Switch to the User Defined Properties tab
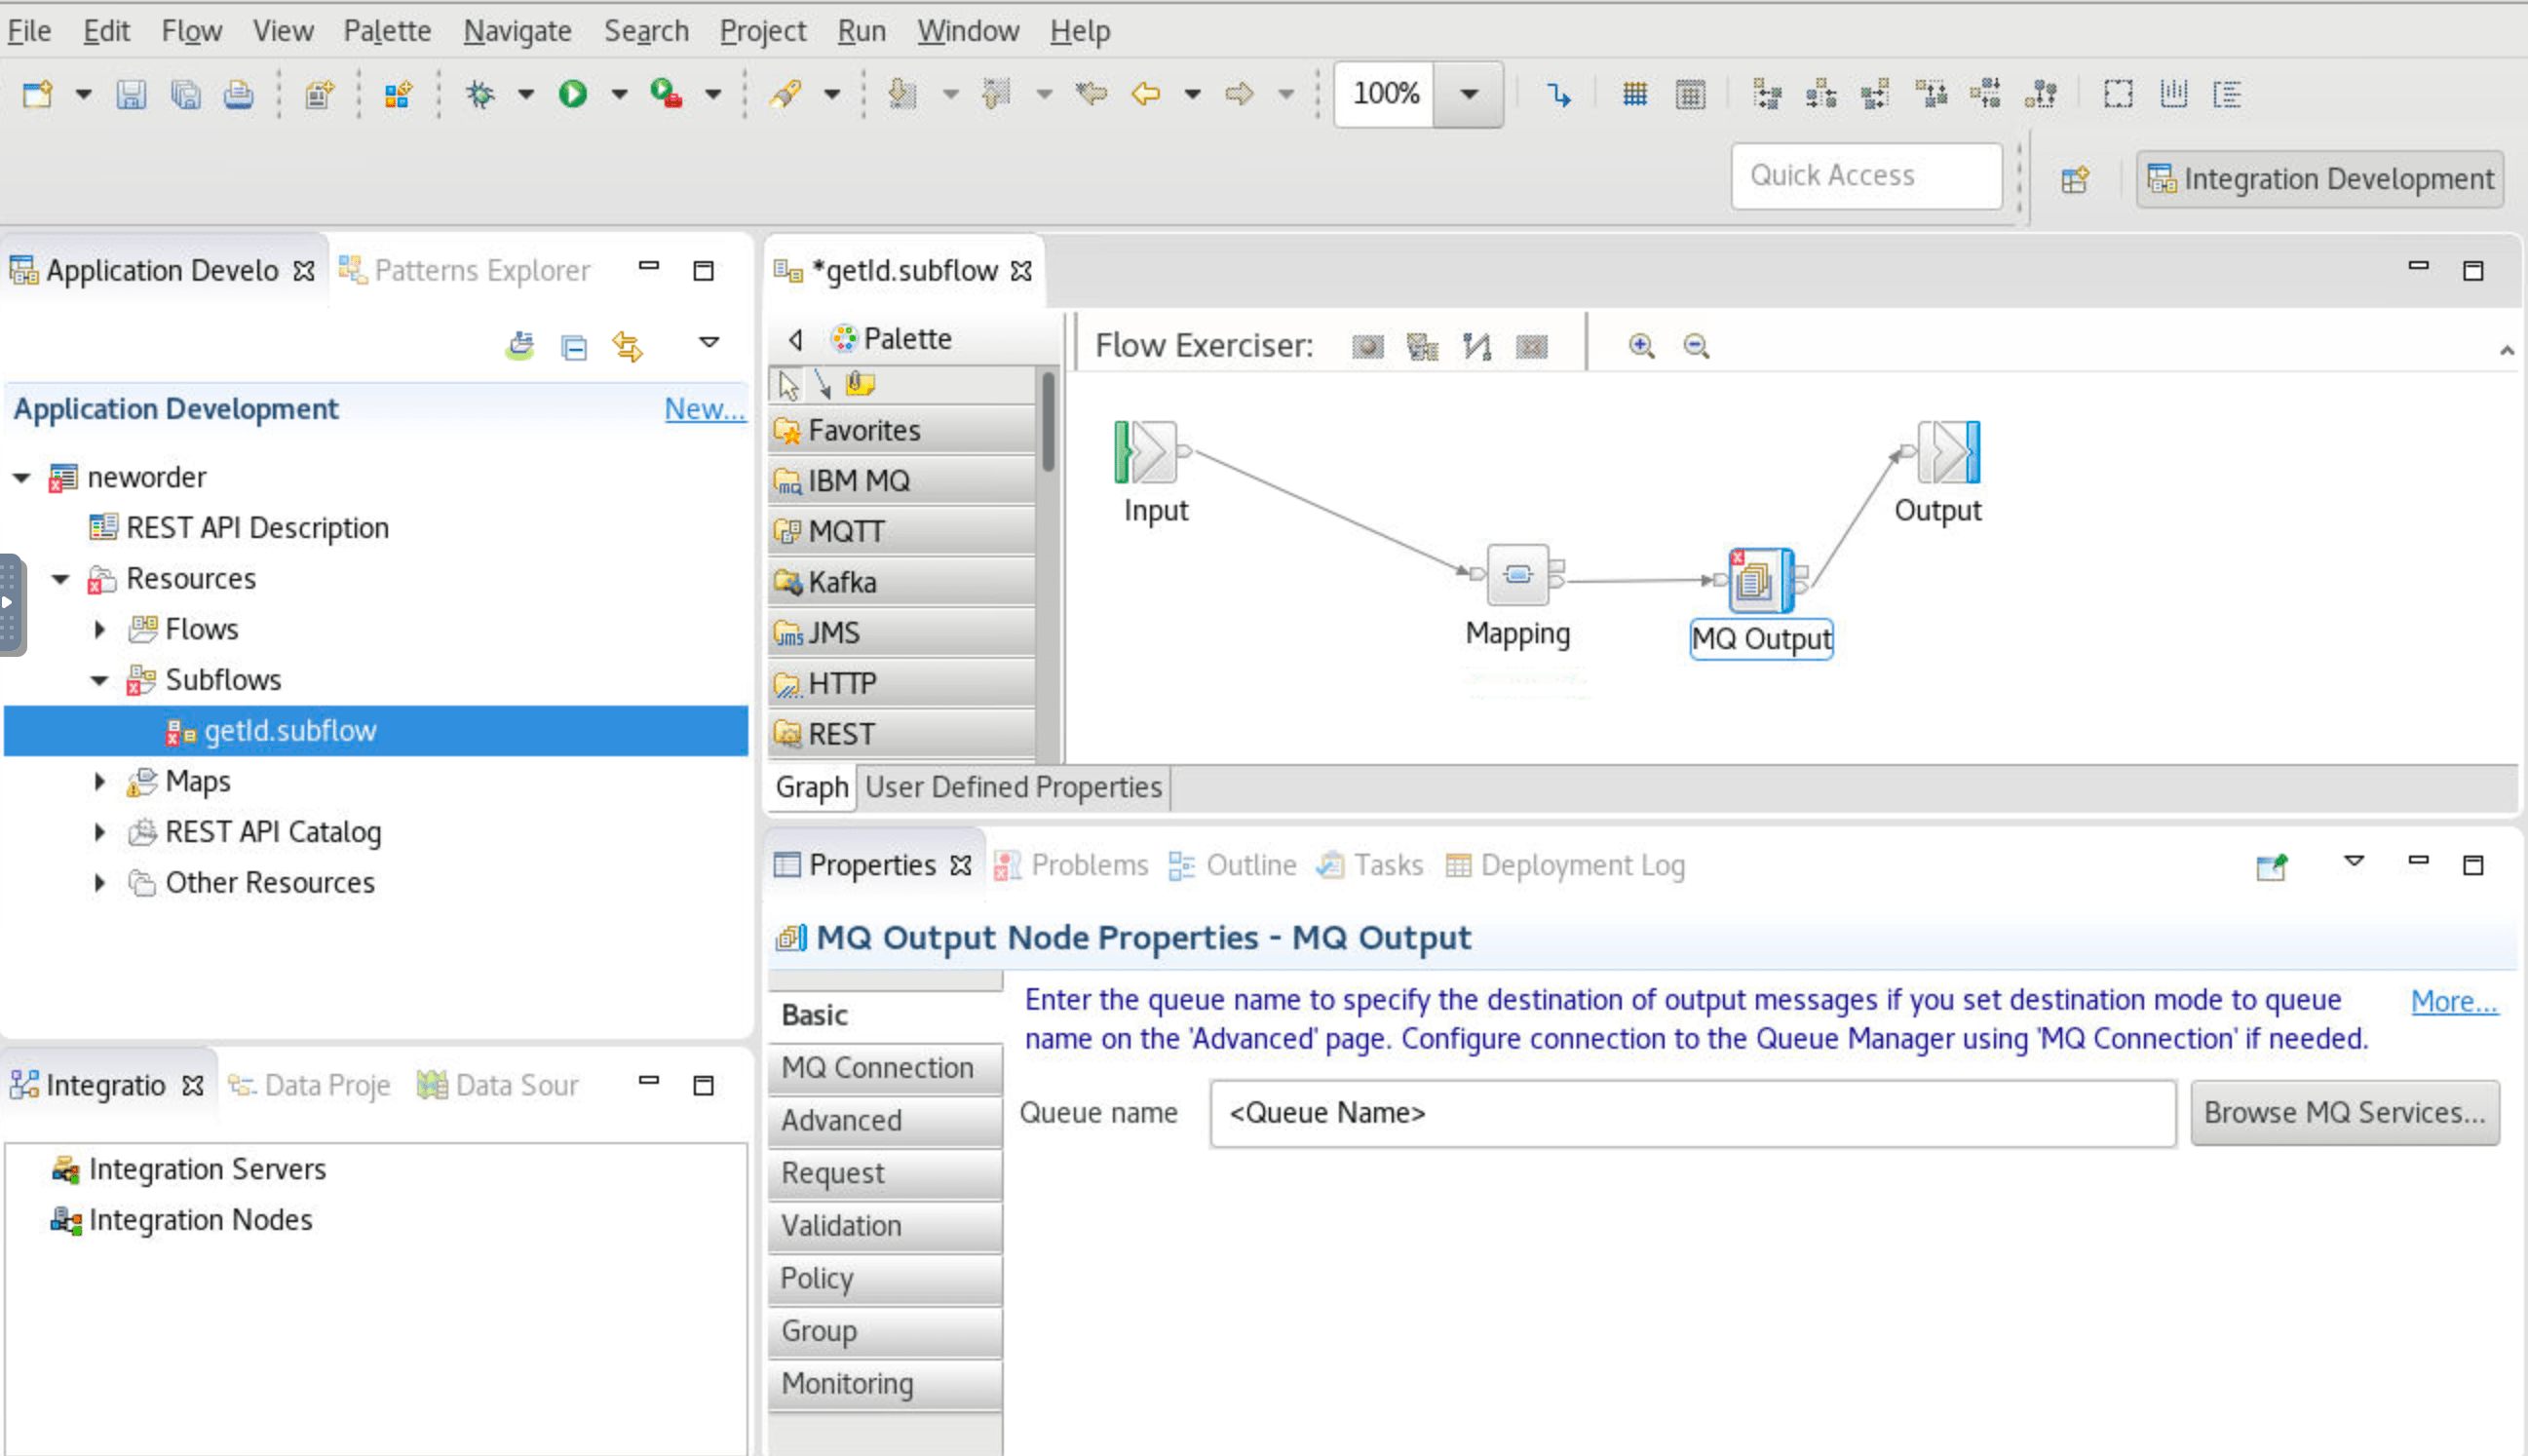This screenshot has width=2528, height=1456. 1013,787
